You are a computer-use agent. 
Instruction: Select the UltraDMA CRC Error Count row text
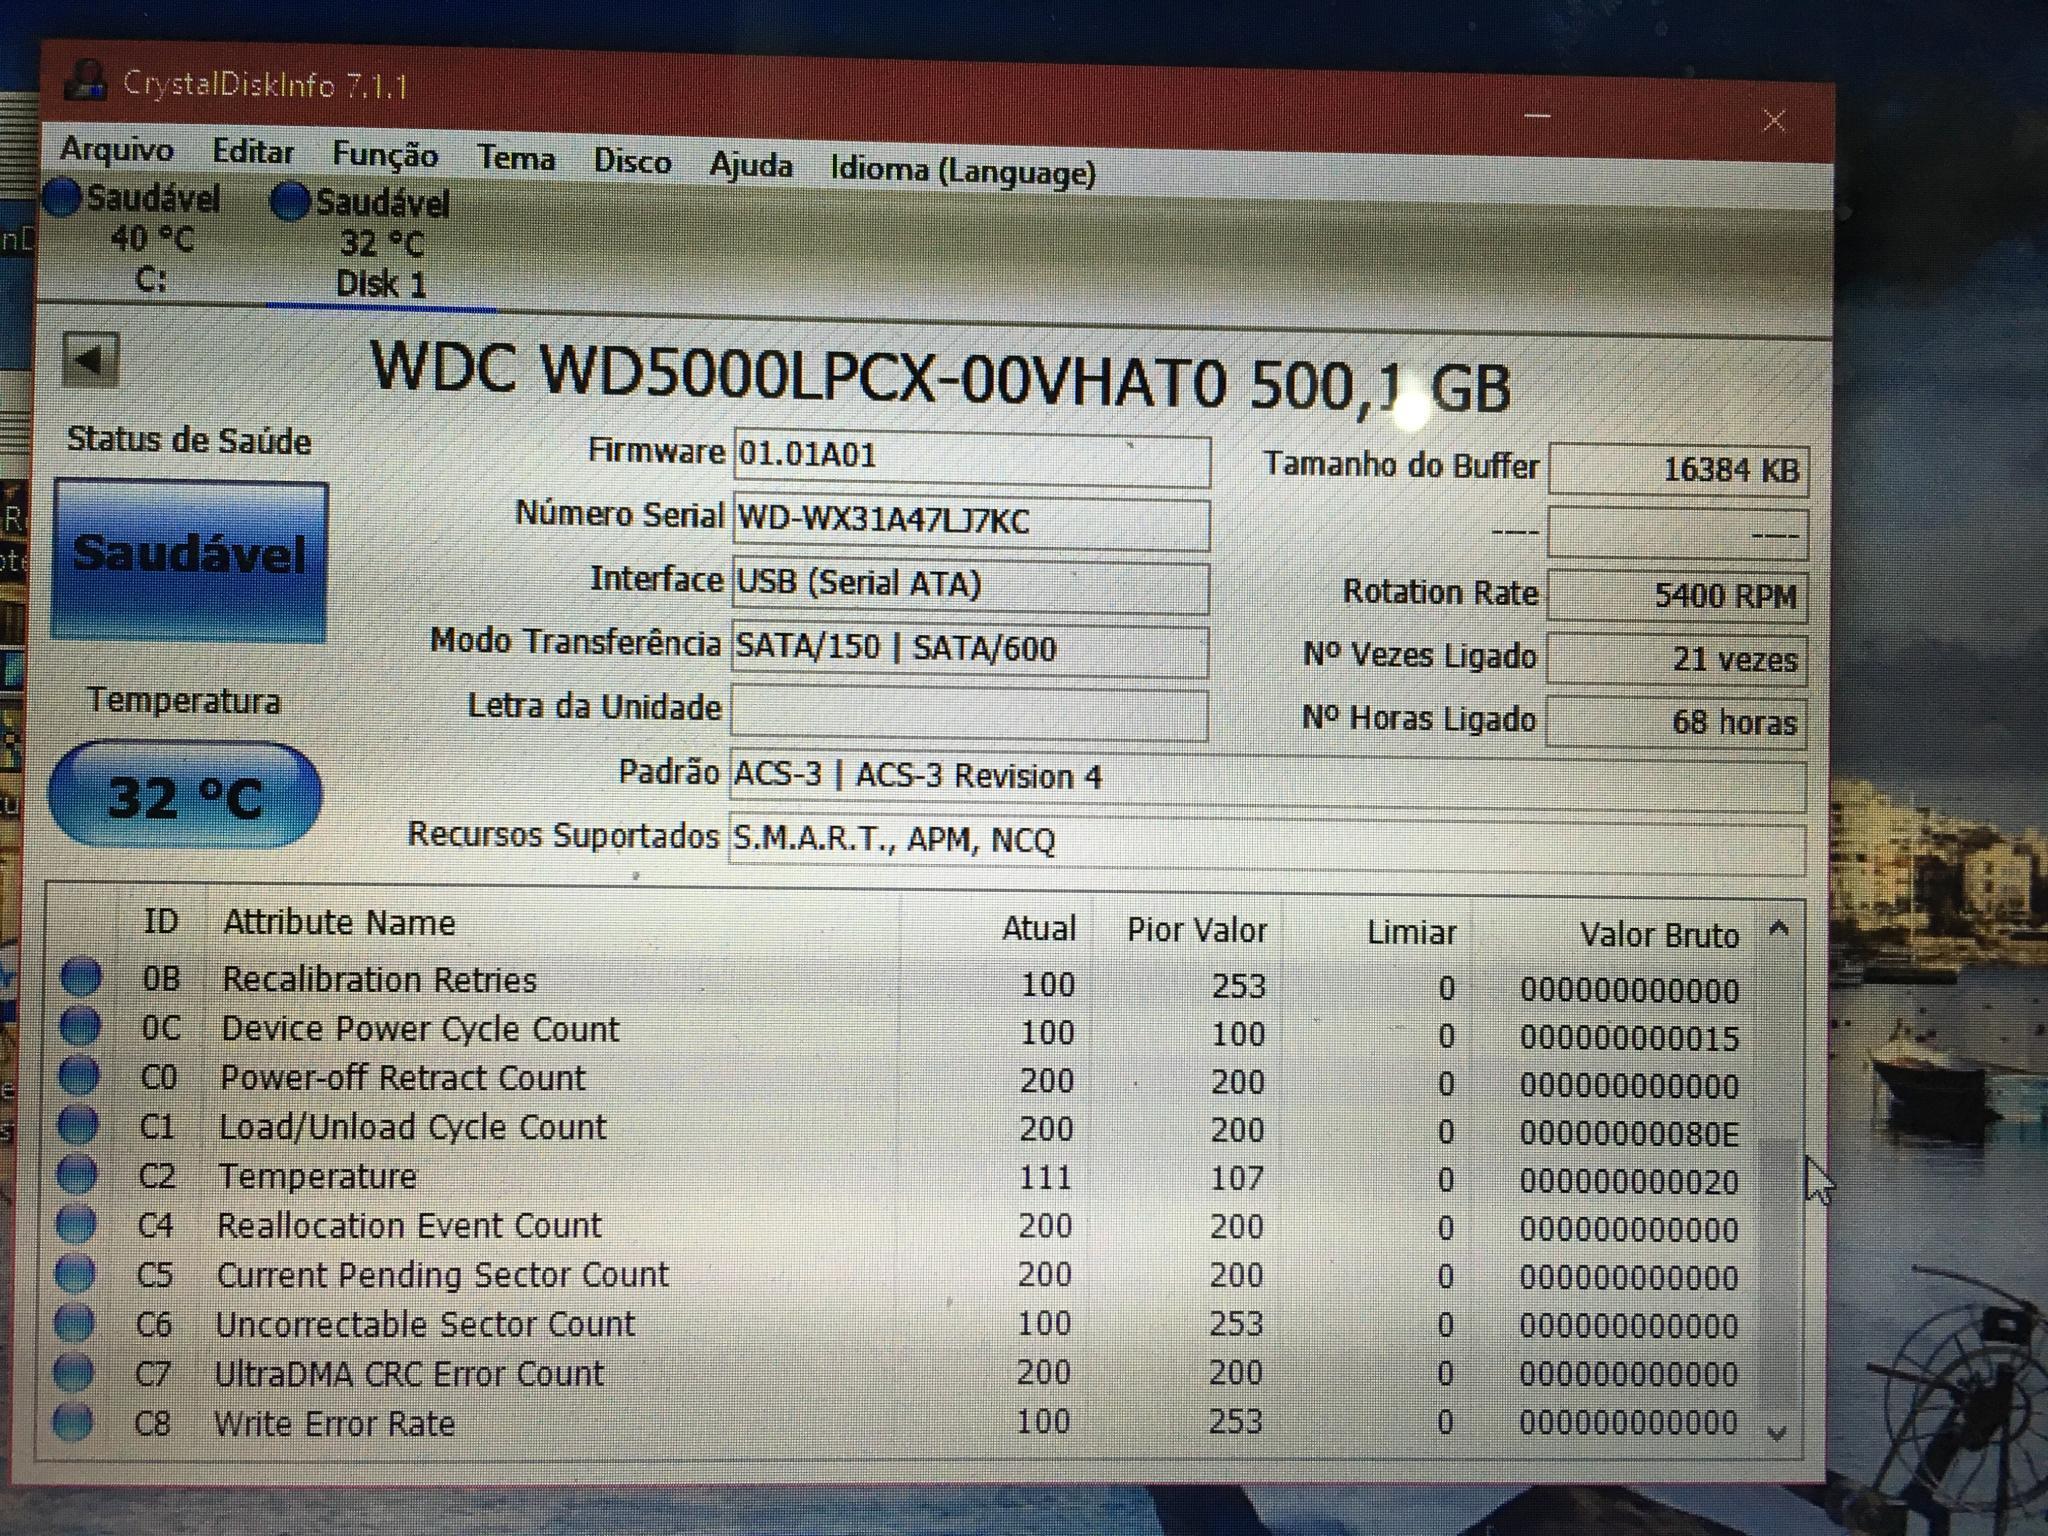click(410, 1374)
